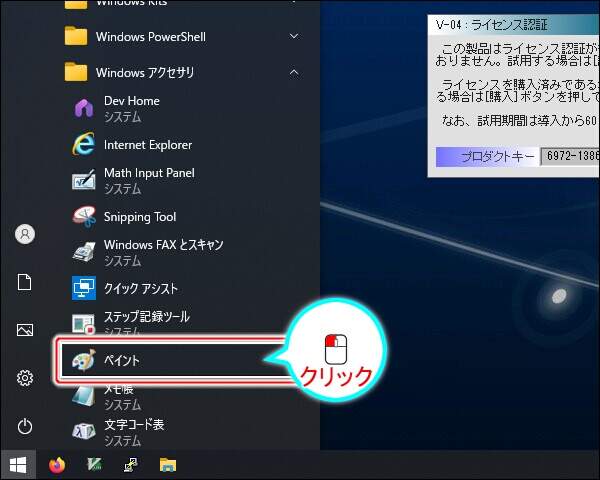Image resolution: width=600 pixels, height=480 pixels.
Task: Open the network tool taskbar icon
Action: (x=131, y=465)
